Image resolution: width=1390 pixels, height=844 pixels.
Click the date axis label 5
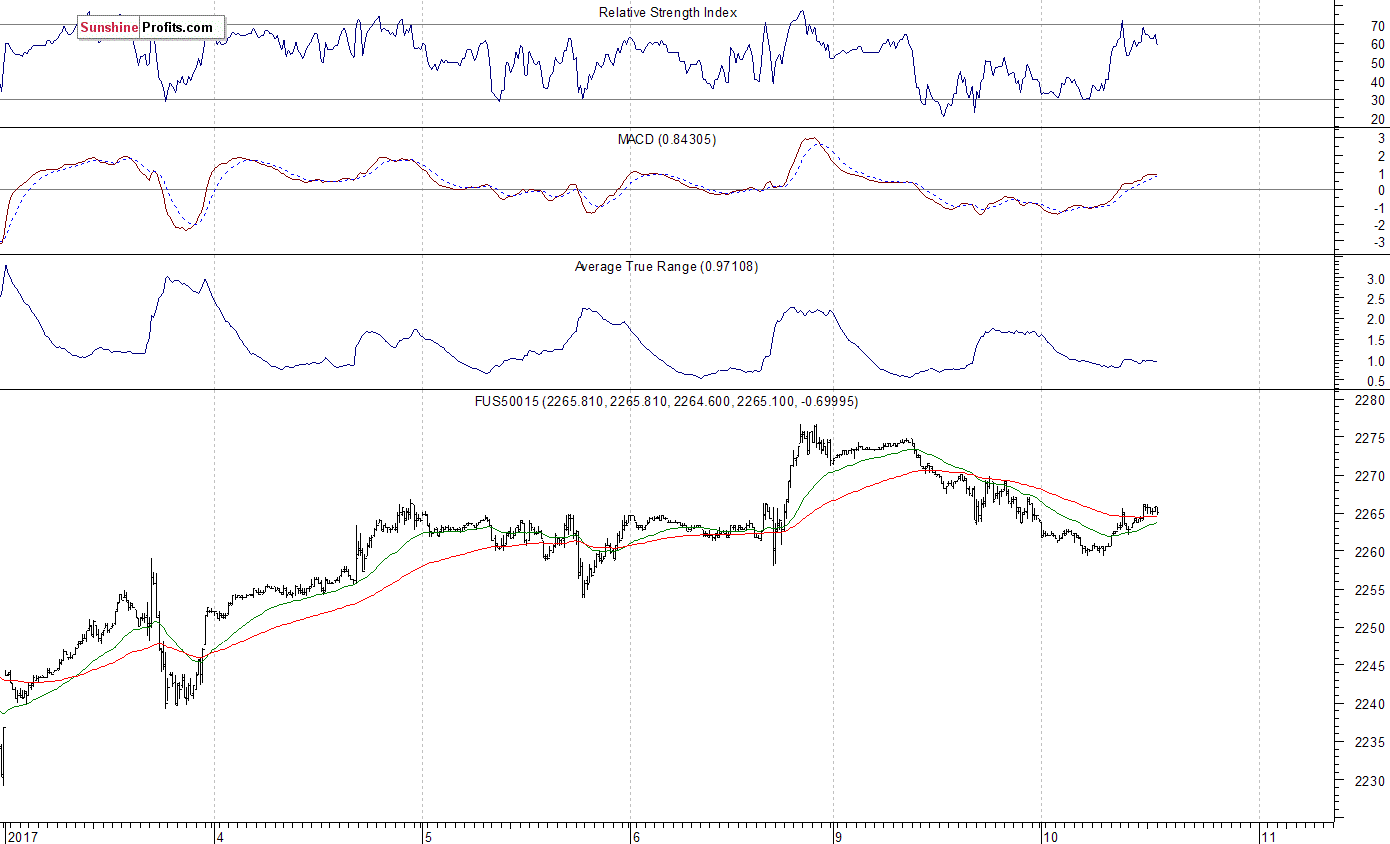(x=428, y=835)
